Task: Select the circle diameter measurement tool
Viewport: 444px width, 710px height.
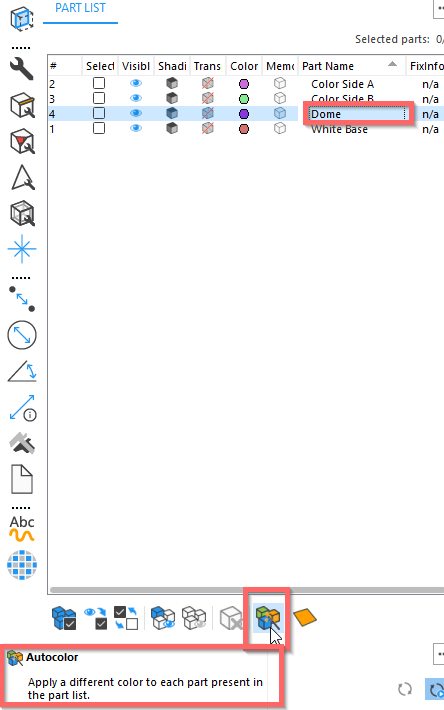Action: click(22, 335)
